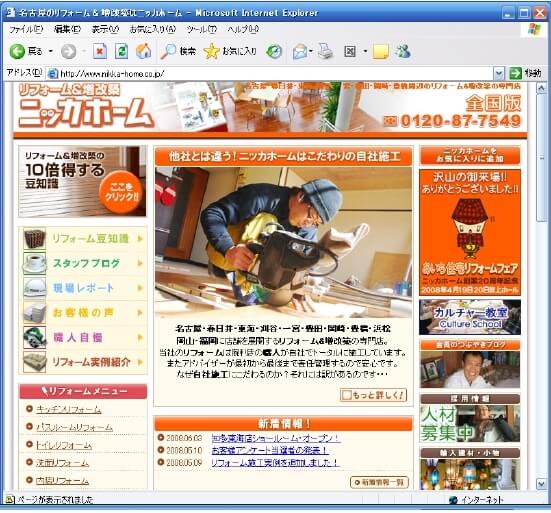Open the 洗面リフォーム link
The height and width of the screenshot is (513, 551).
pos(63,463)
